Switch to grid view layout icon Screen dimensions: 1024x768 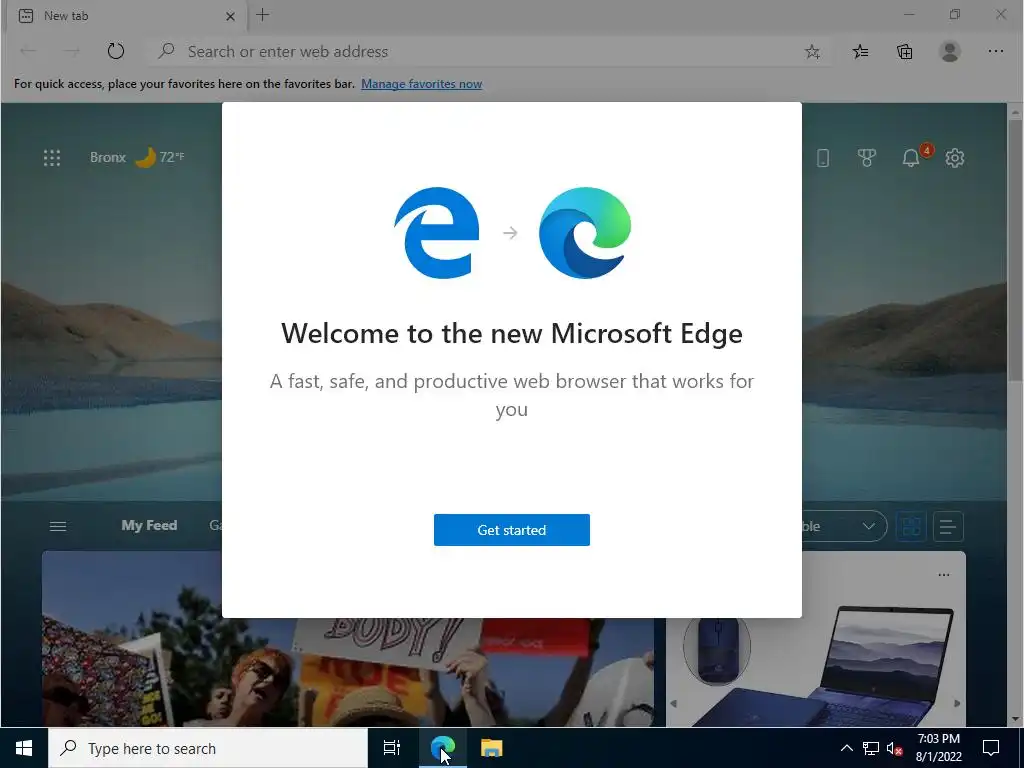click(x=911, y=526)
